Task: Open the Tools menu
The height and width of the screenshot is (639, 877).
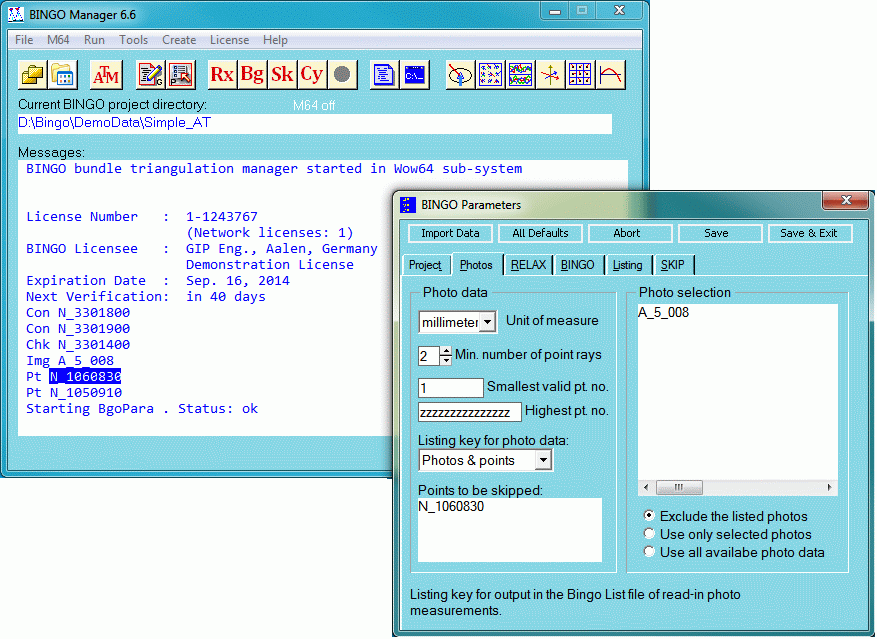Action: [x=133, y=40]
